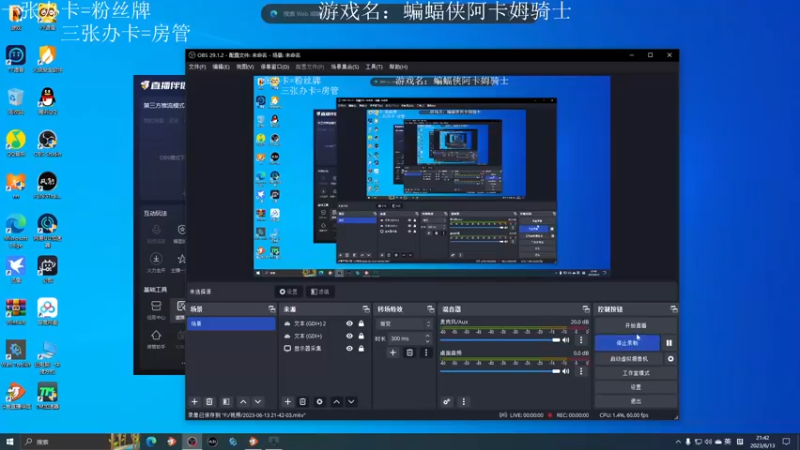The height and width of the screenshot is (450, 800).
Task: Pause the recording with the pause button
Action: pos(669,343)
